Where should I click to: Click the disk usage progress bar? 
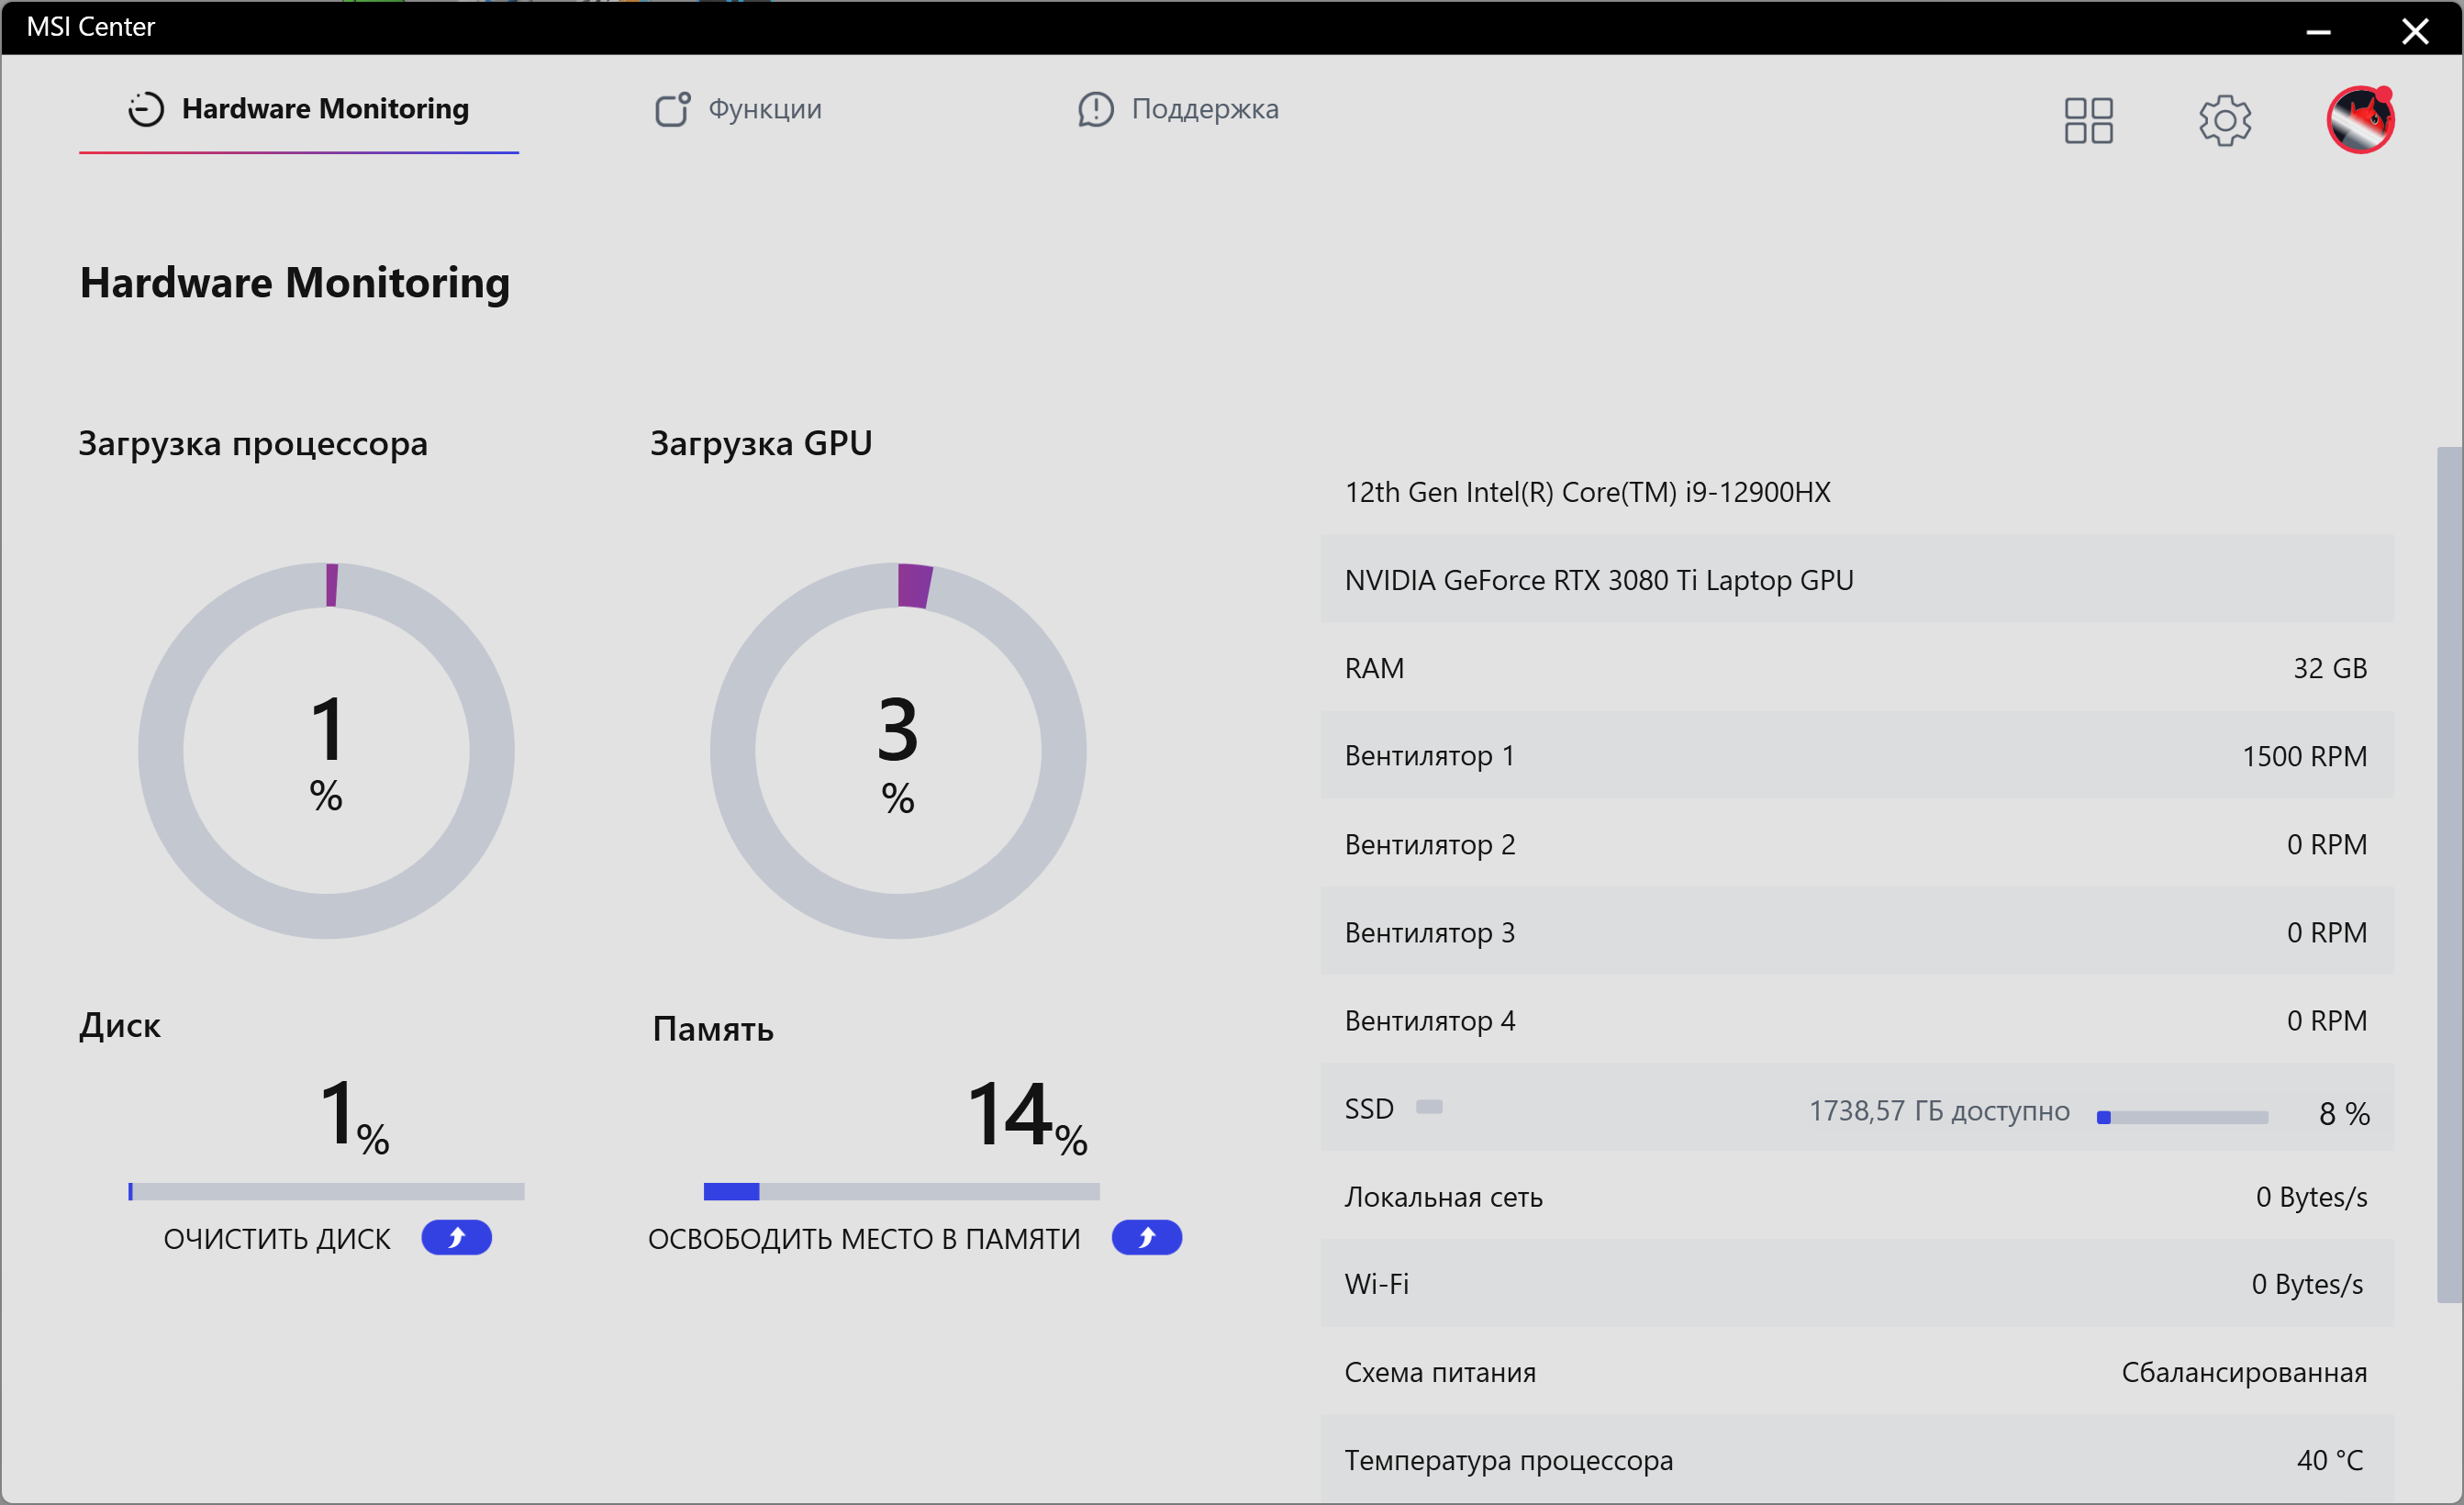point(326,1191)
